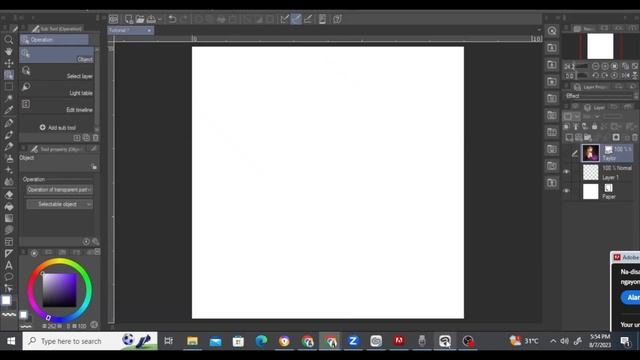The image size is (640, 360).
Task: Select the Operation sub tool group tab
Action: (54, 40)
